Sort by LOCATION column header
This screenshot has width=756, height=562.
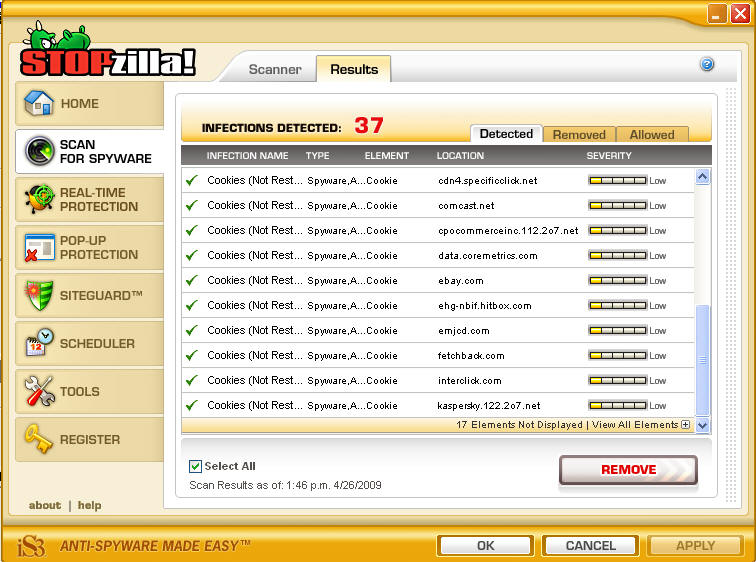click(x=460, y=156)
